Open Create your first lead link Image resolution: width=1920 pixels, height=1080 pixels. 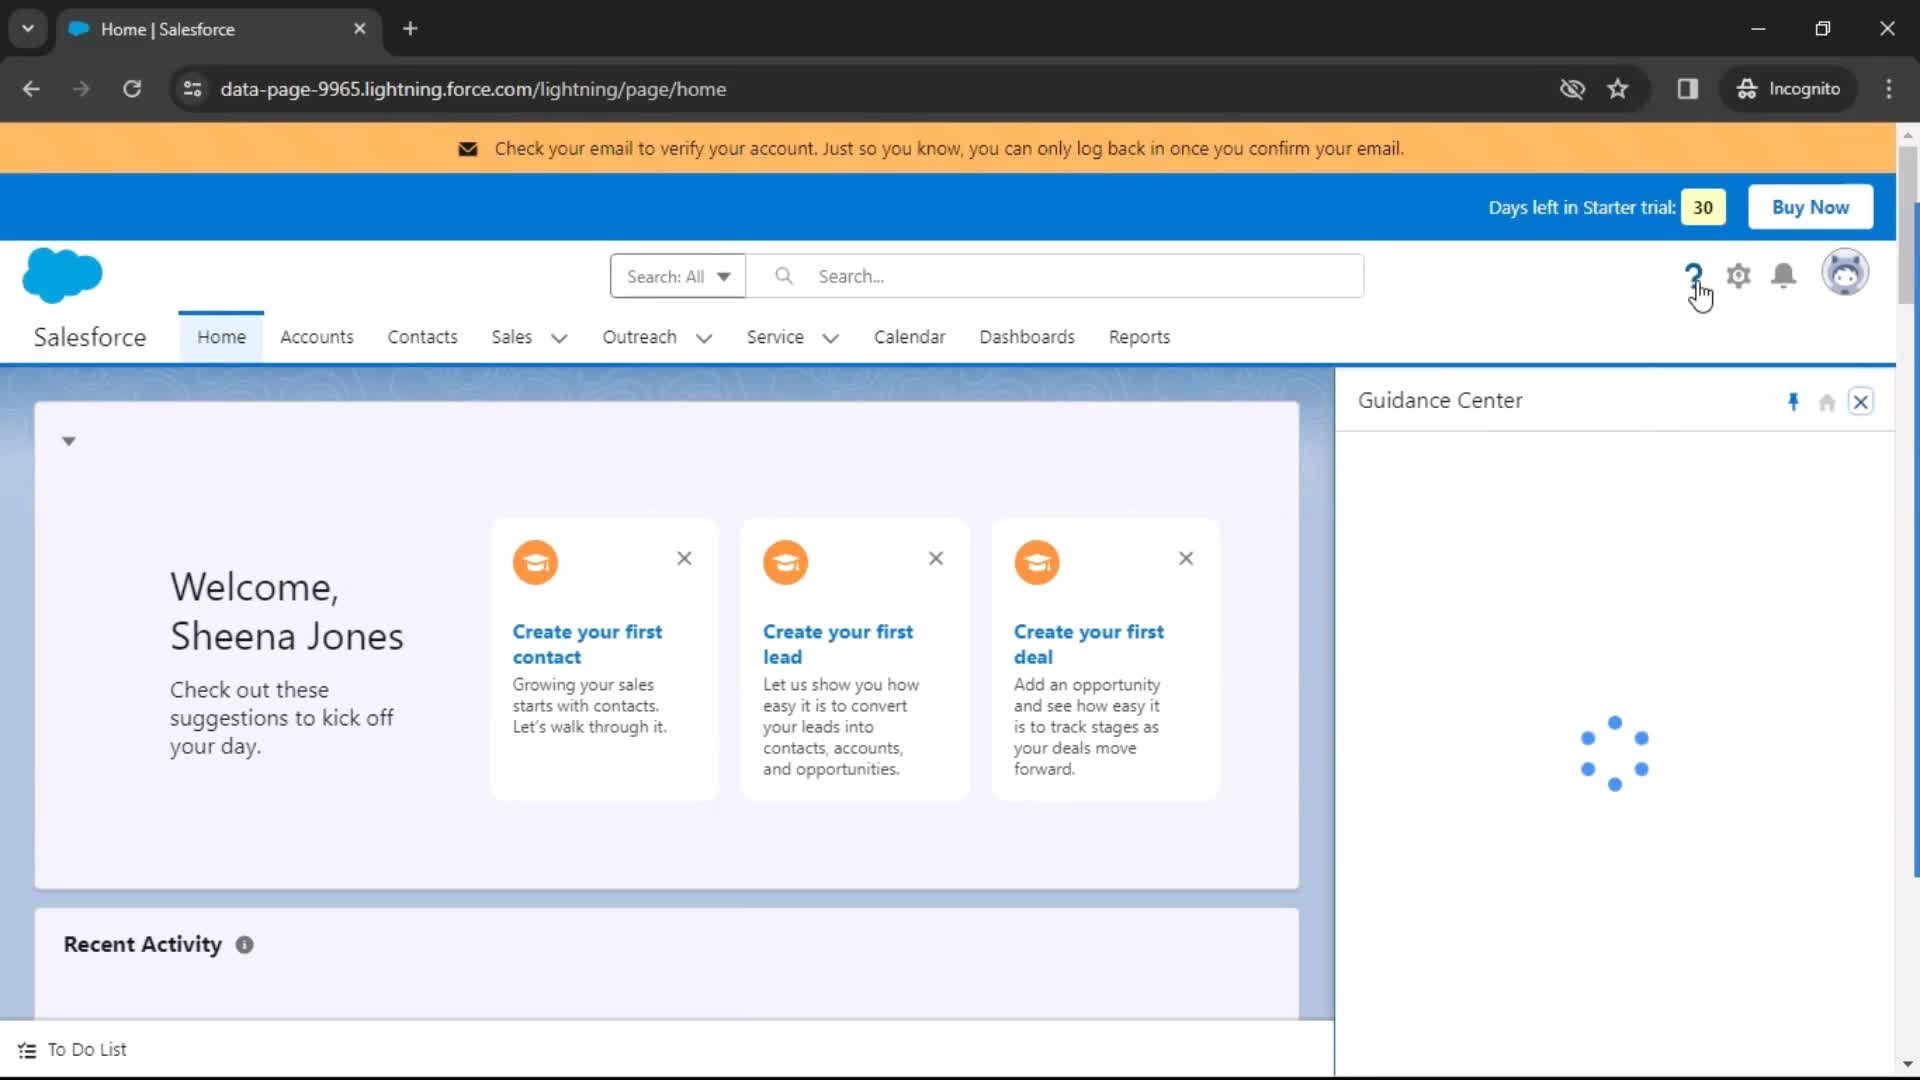pos(838,644)
